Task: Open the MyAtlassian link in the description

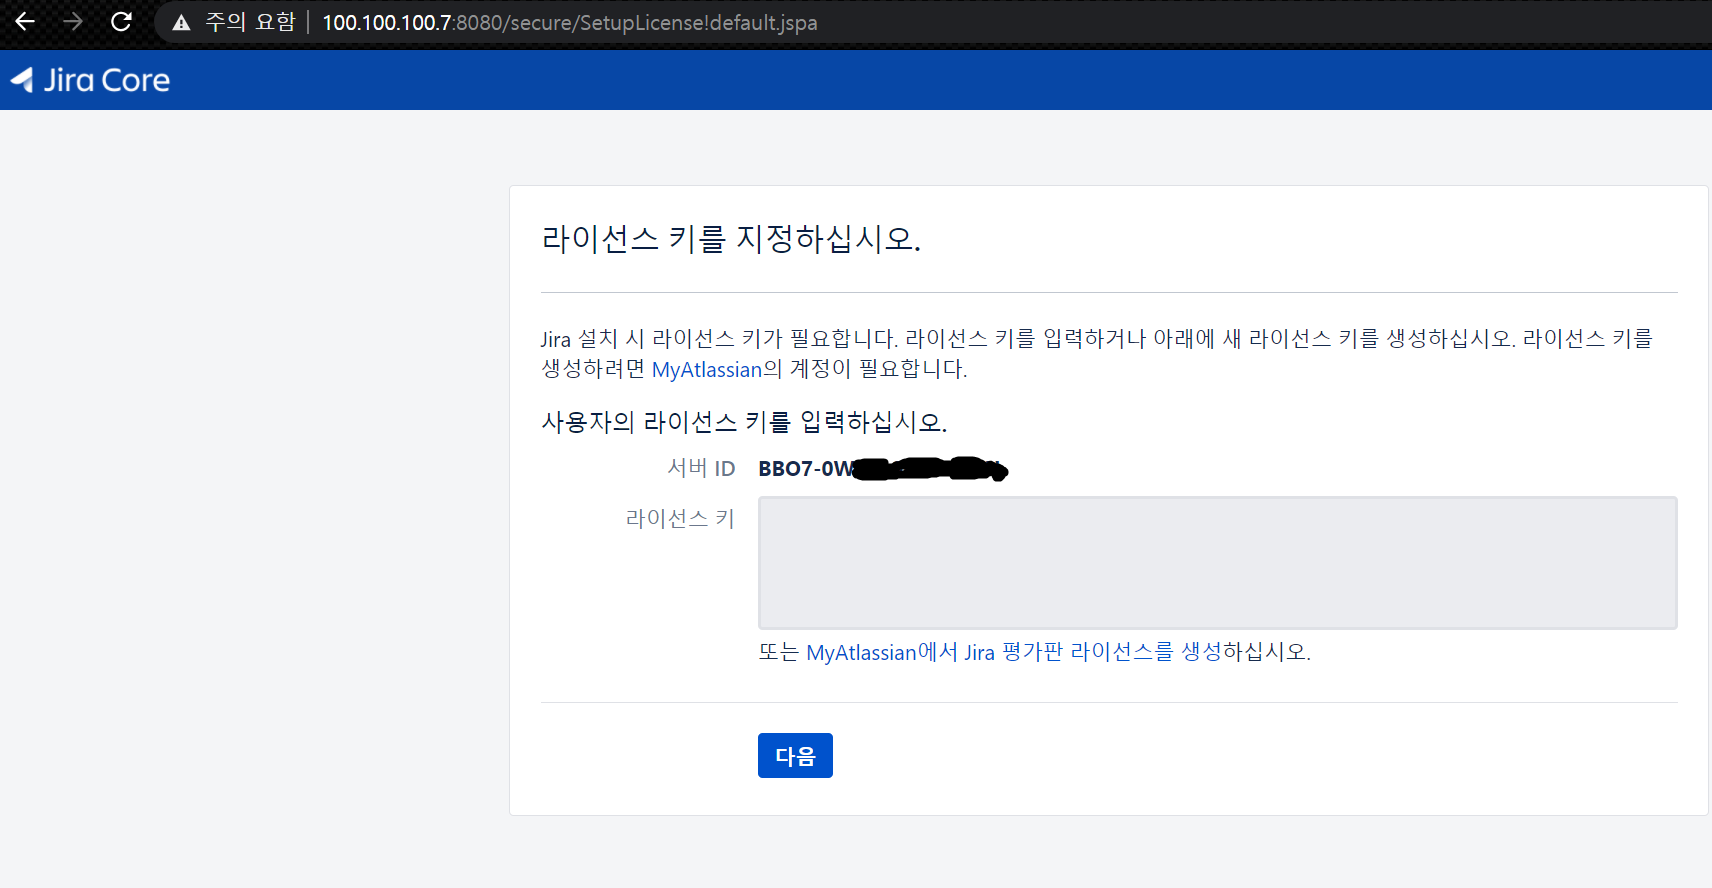Action: [x=707, y=369]
